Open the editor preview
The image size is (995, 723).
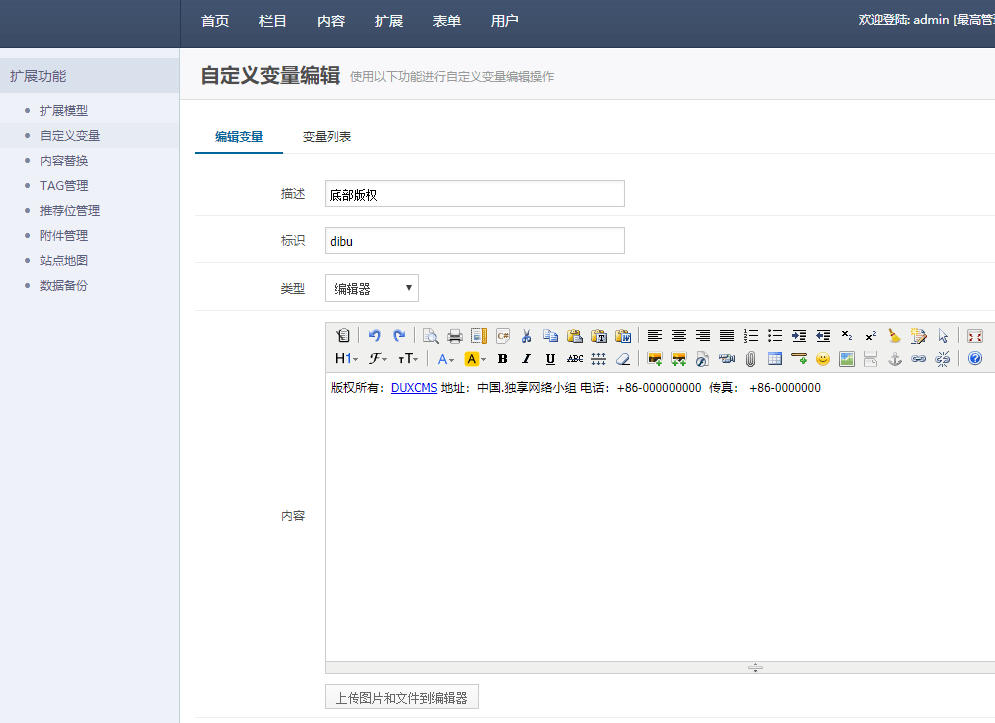(430, 335)
